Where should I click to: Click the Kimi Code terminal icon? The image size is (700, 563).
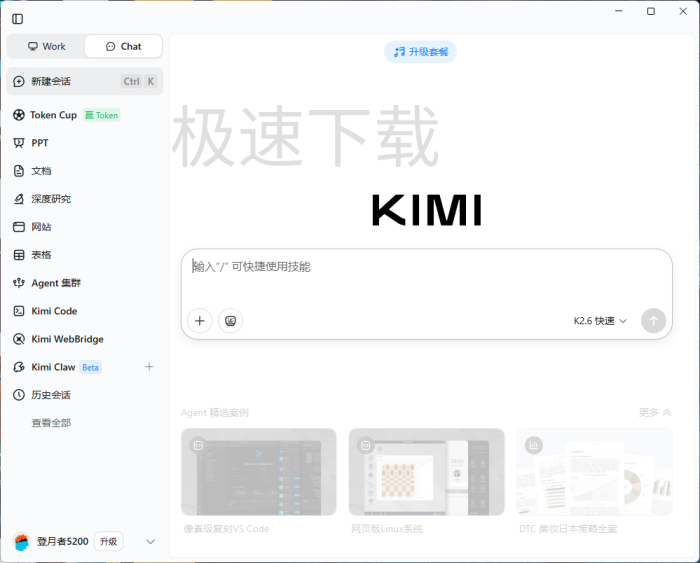19,311
